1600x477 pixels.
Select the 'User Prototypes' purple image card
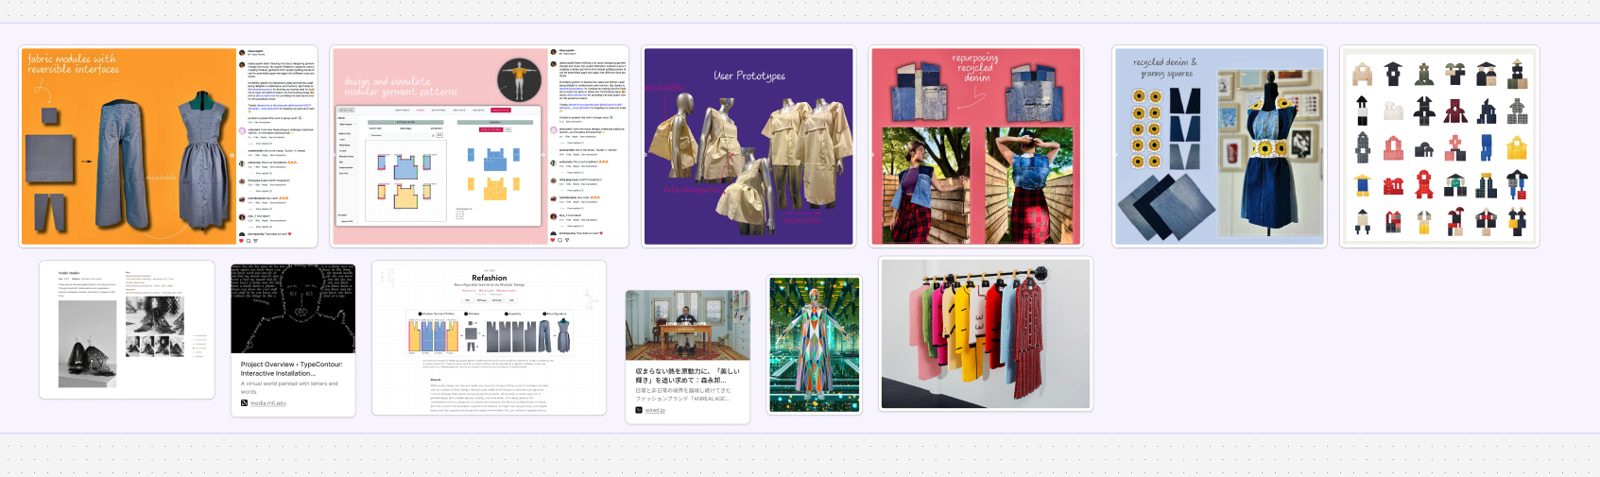point(748,146)
